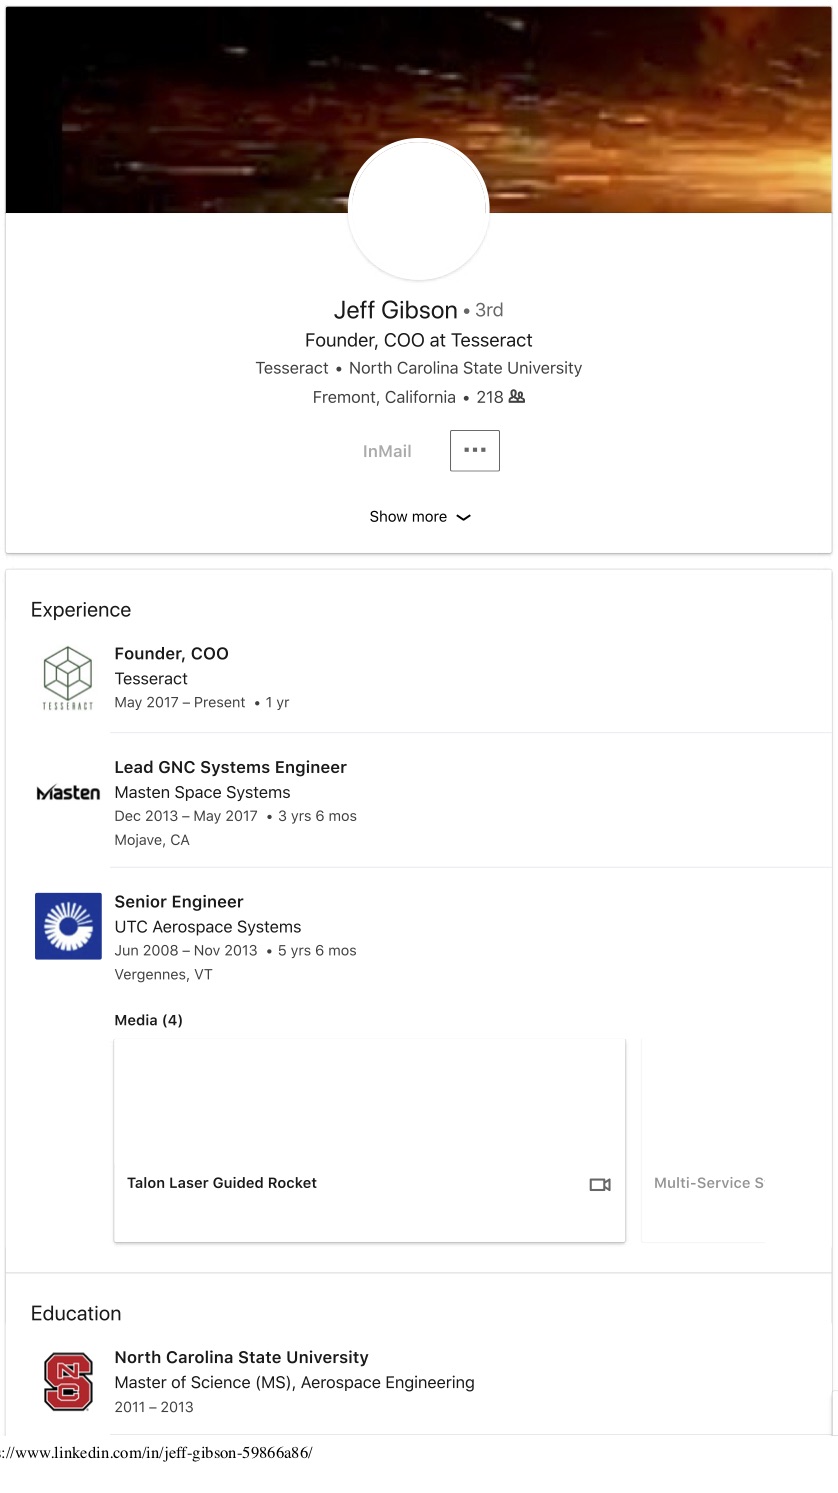Click the NC State University logo

(x=68, y=1381)
